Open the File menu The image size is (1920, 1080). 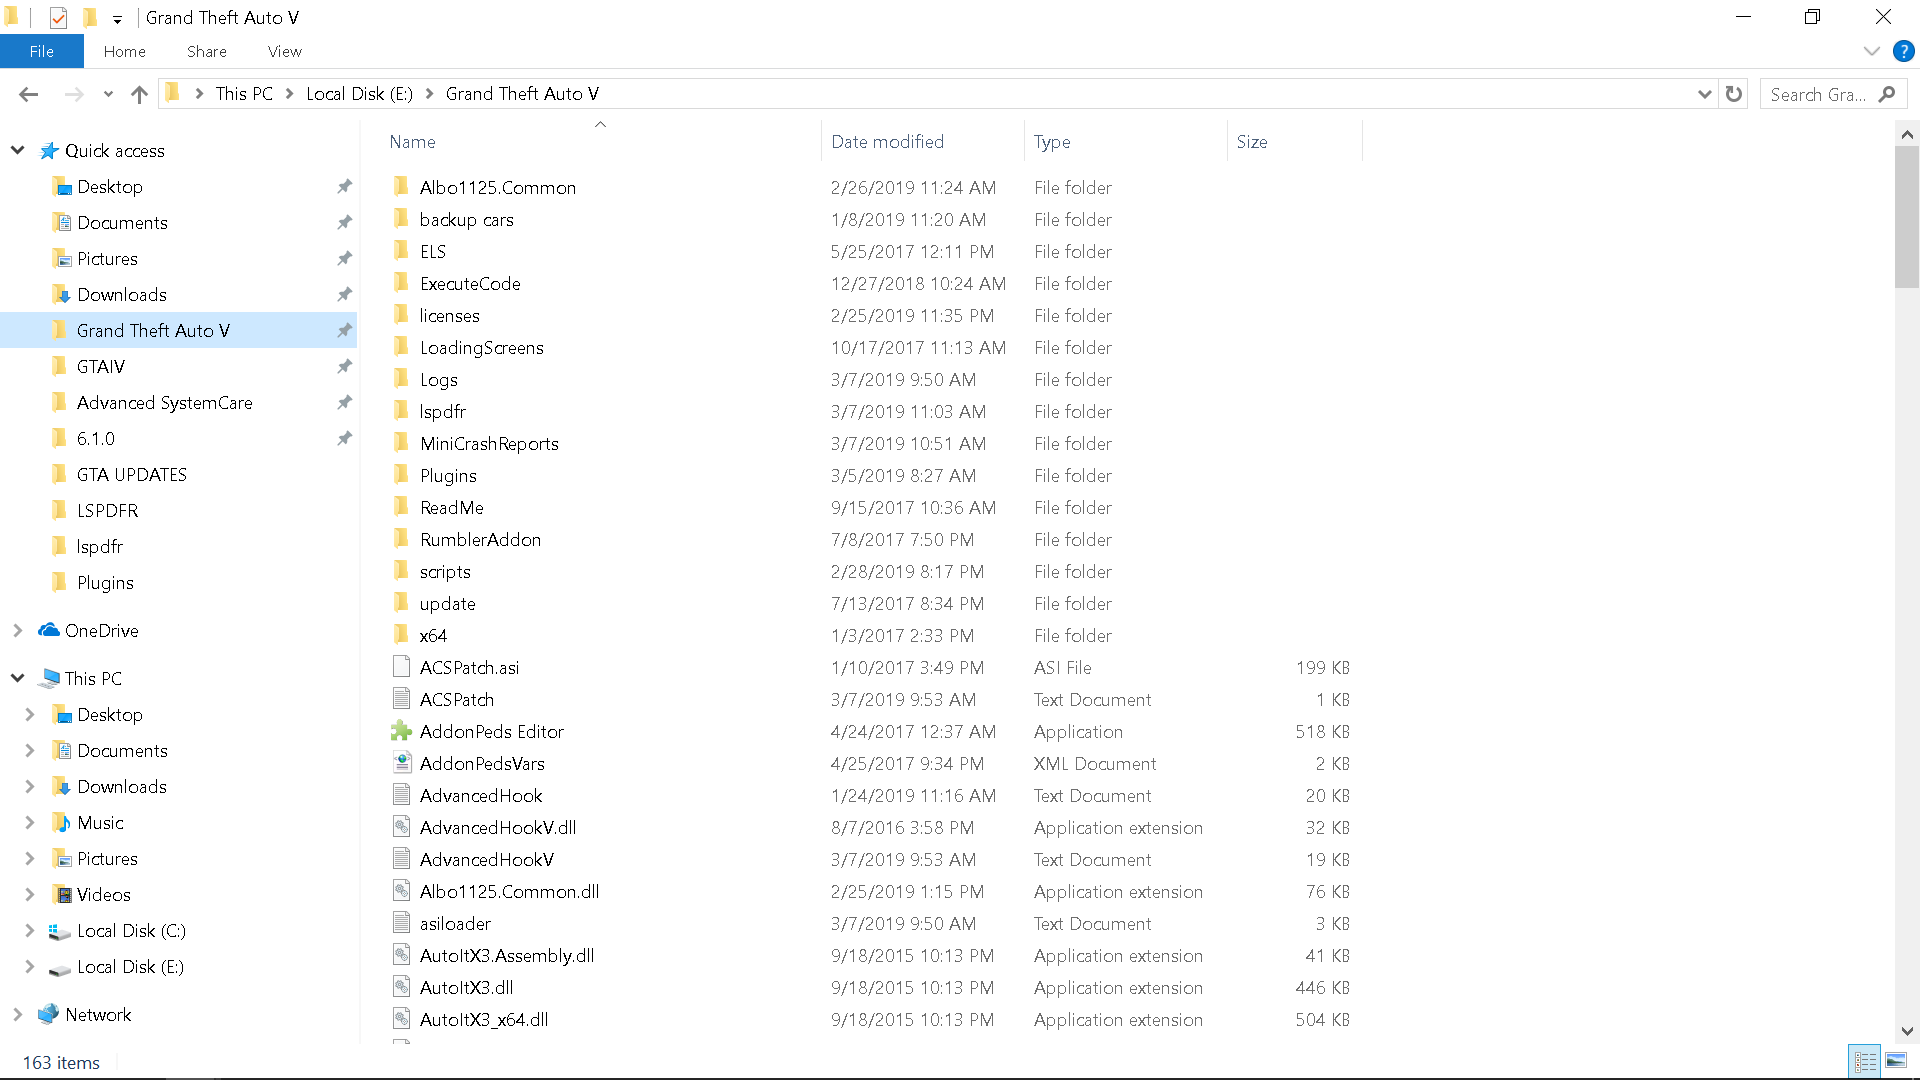(41, 52)
